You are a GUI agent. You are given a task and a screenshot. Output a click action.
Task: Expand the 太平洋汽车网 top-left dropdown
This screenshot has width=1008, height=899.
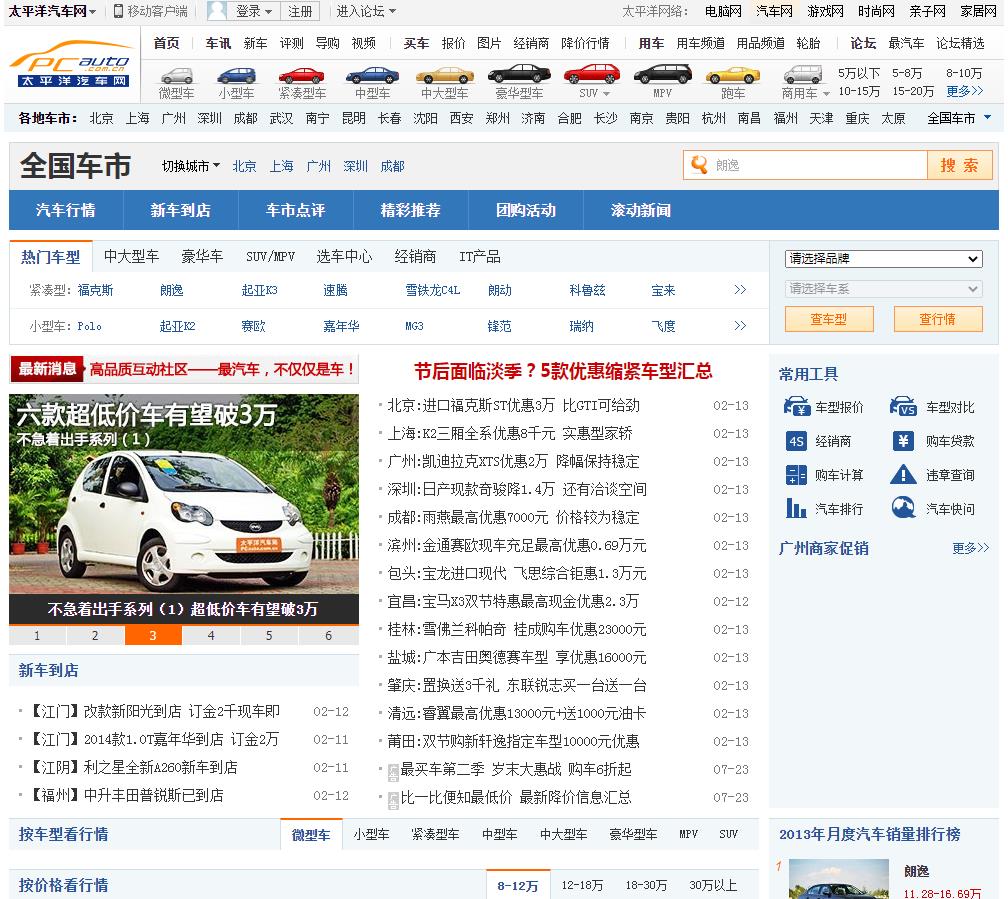(x=53, y=11)
